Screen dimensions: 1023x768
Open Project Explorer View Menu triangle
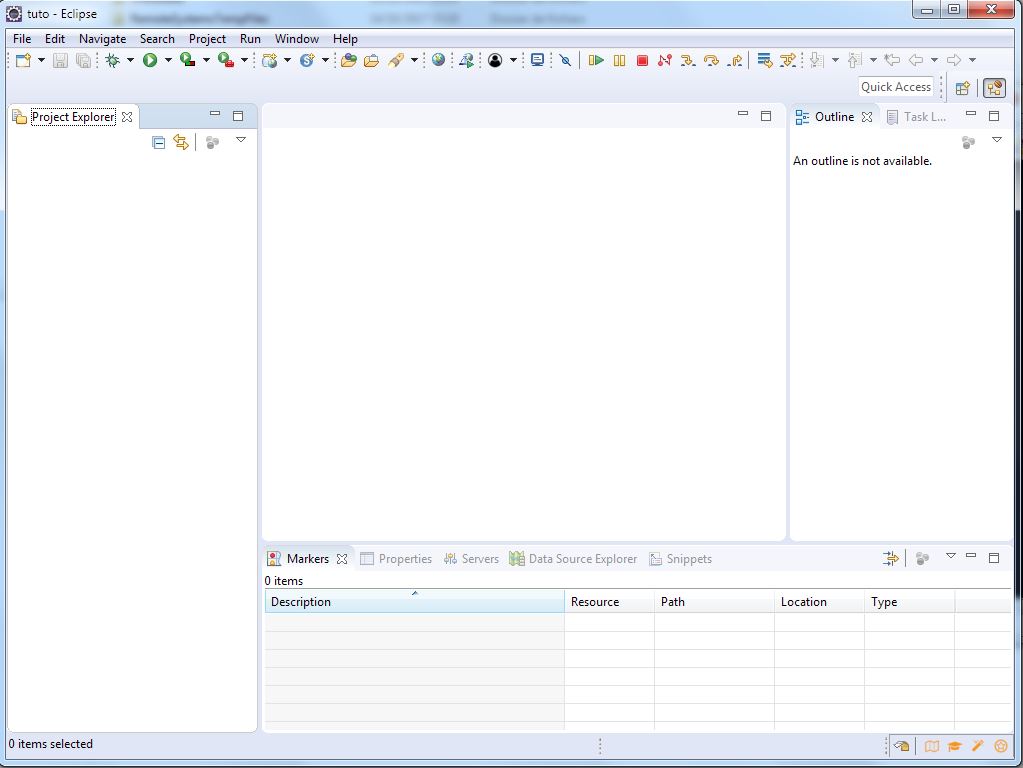(x=241, y=140)
